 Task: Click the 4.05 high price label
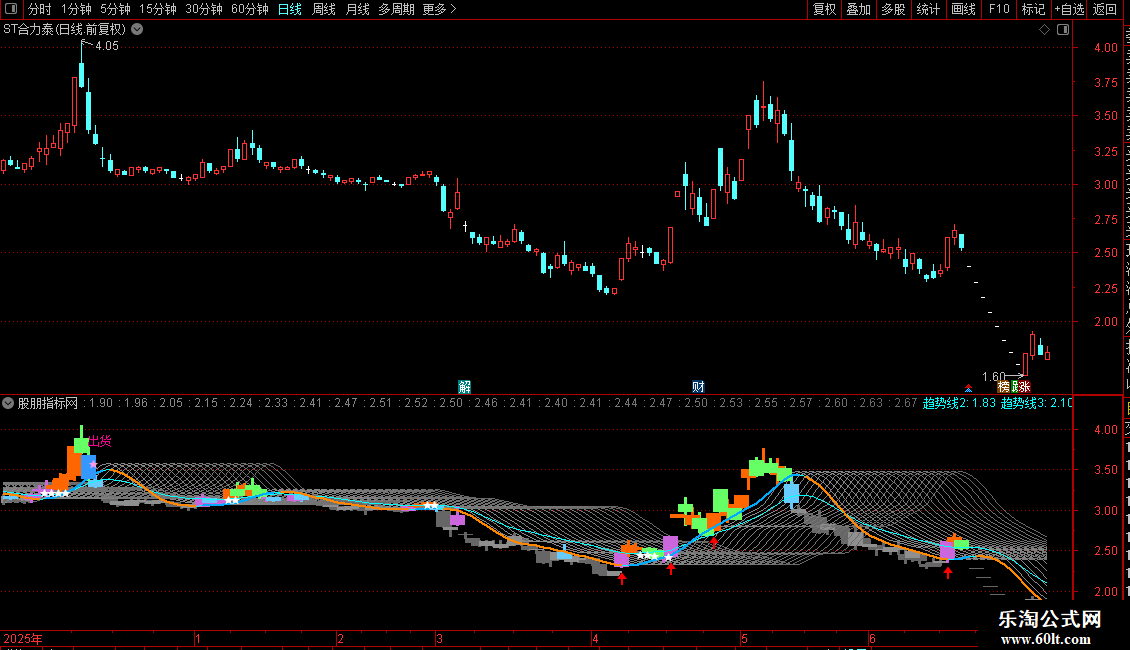pyautogui.click(x=107, y=46)
